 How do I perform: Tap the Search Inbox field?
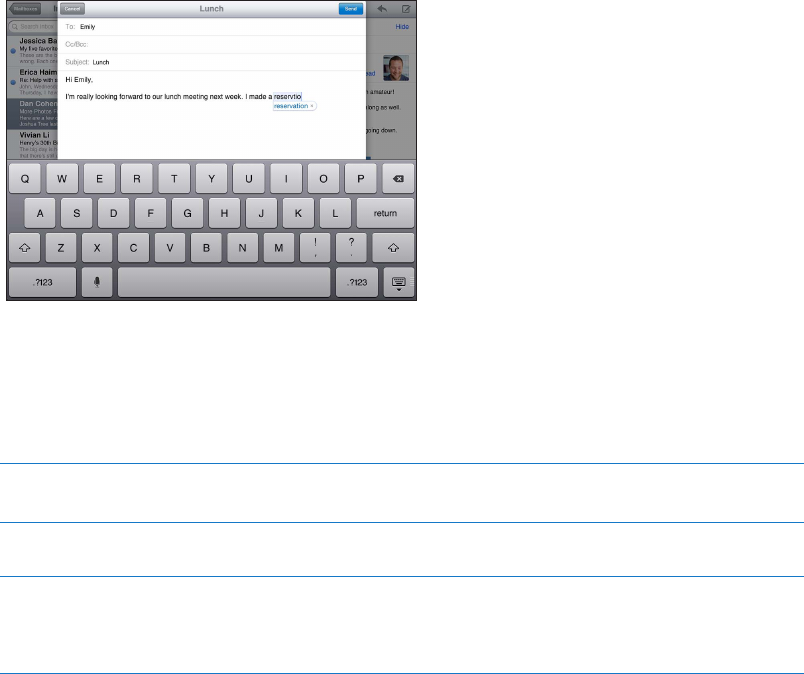(x=33, y=27)
